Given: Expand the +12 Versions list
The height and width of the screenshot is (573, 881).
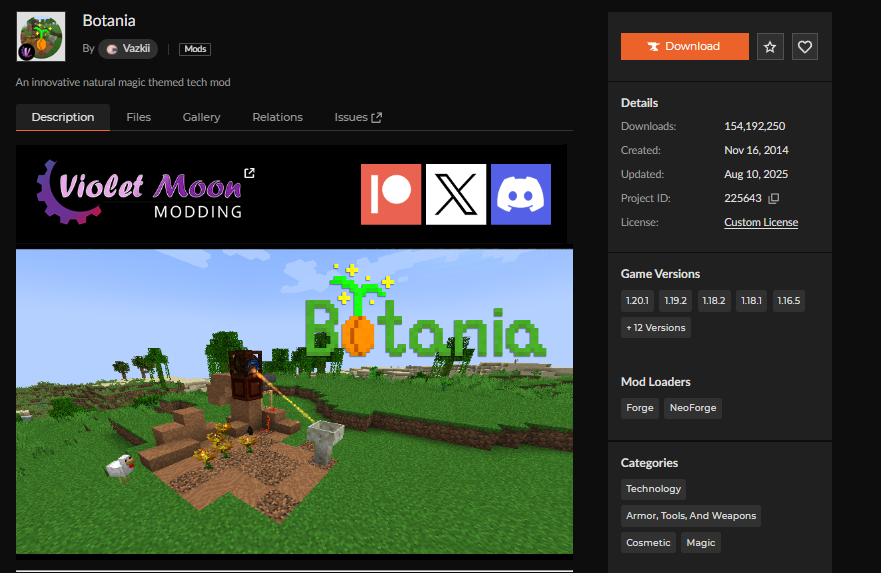Looking at the screenshot, I should point(656,328).
